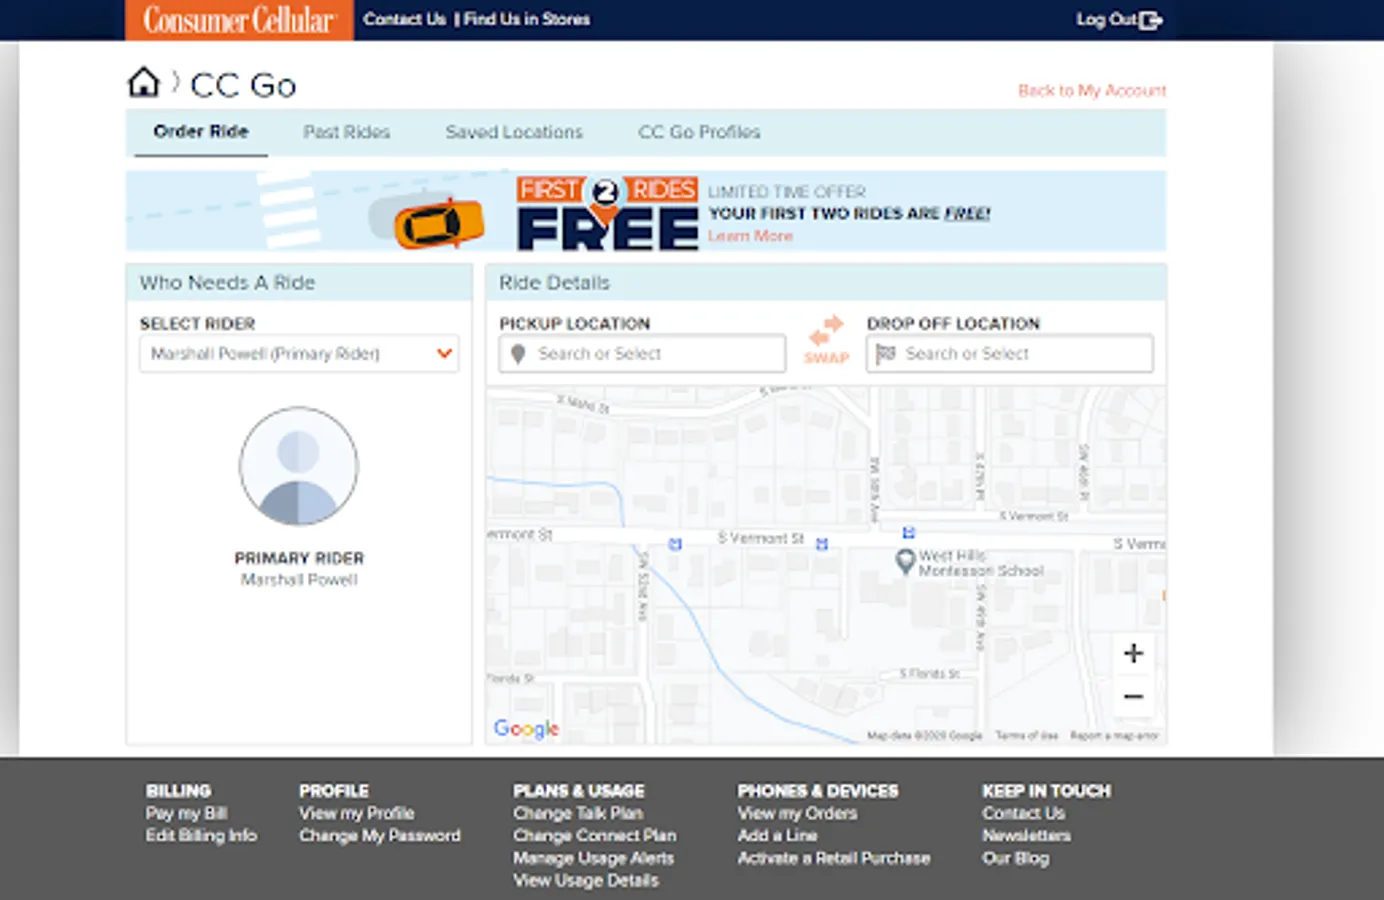
Task: Click the pickup location pin icon
Action: coord(518,354)
